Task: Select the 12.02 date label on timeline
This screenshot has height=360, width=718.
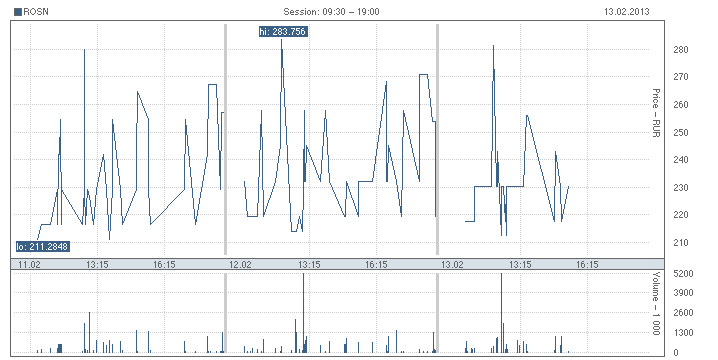Action: [240, 265]
